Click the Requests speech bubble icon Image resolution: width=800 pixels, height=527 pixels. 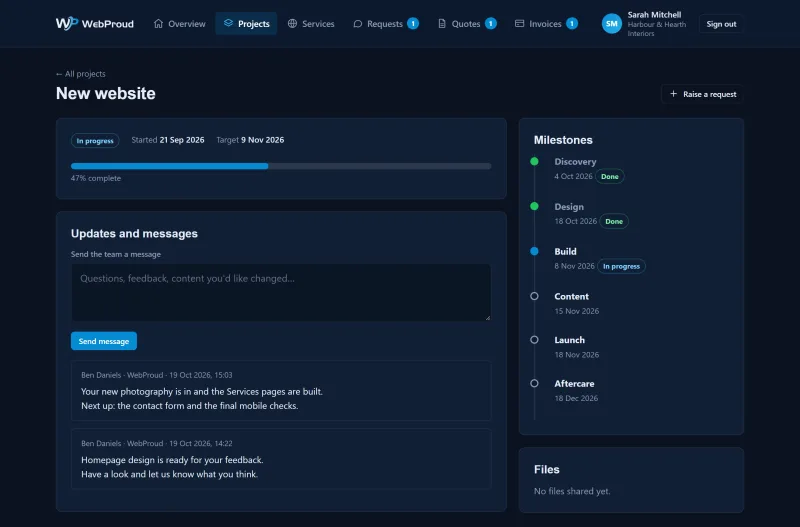pos(358,23)
